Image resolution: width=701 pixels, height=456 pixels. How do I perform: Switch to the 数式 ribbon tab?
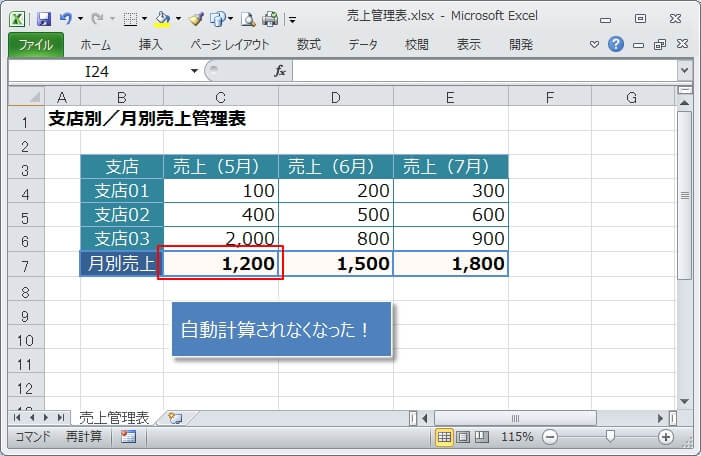tap(309, 45)
